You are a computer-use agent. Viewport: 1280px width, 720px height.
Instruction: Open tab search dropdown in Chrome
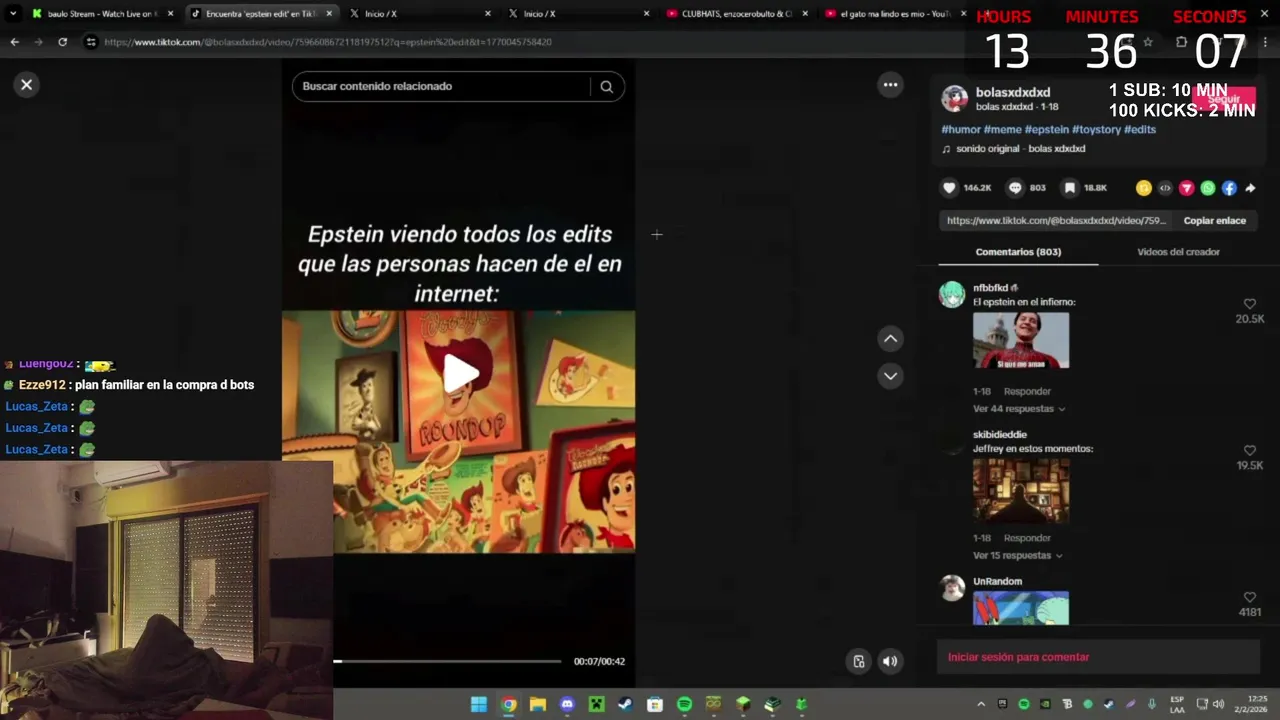pos(13,14)
